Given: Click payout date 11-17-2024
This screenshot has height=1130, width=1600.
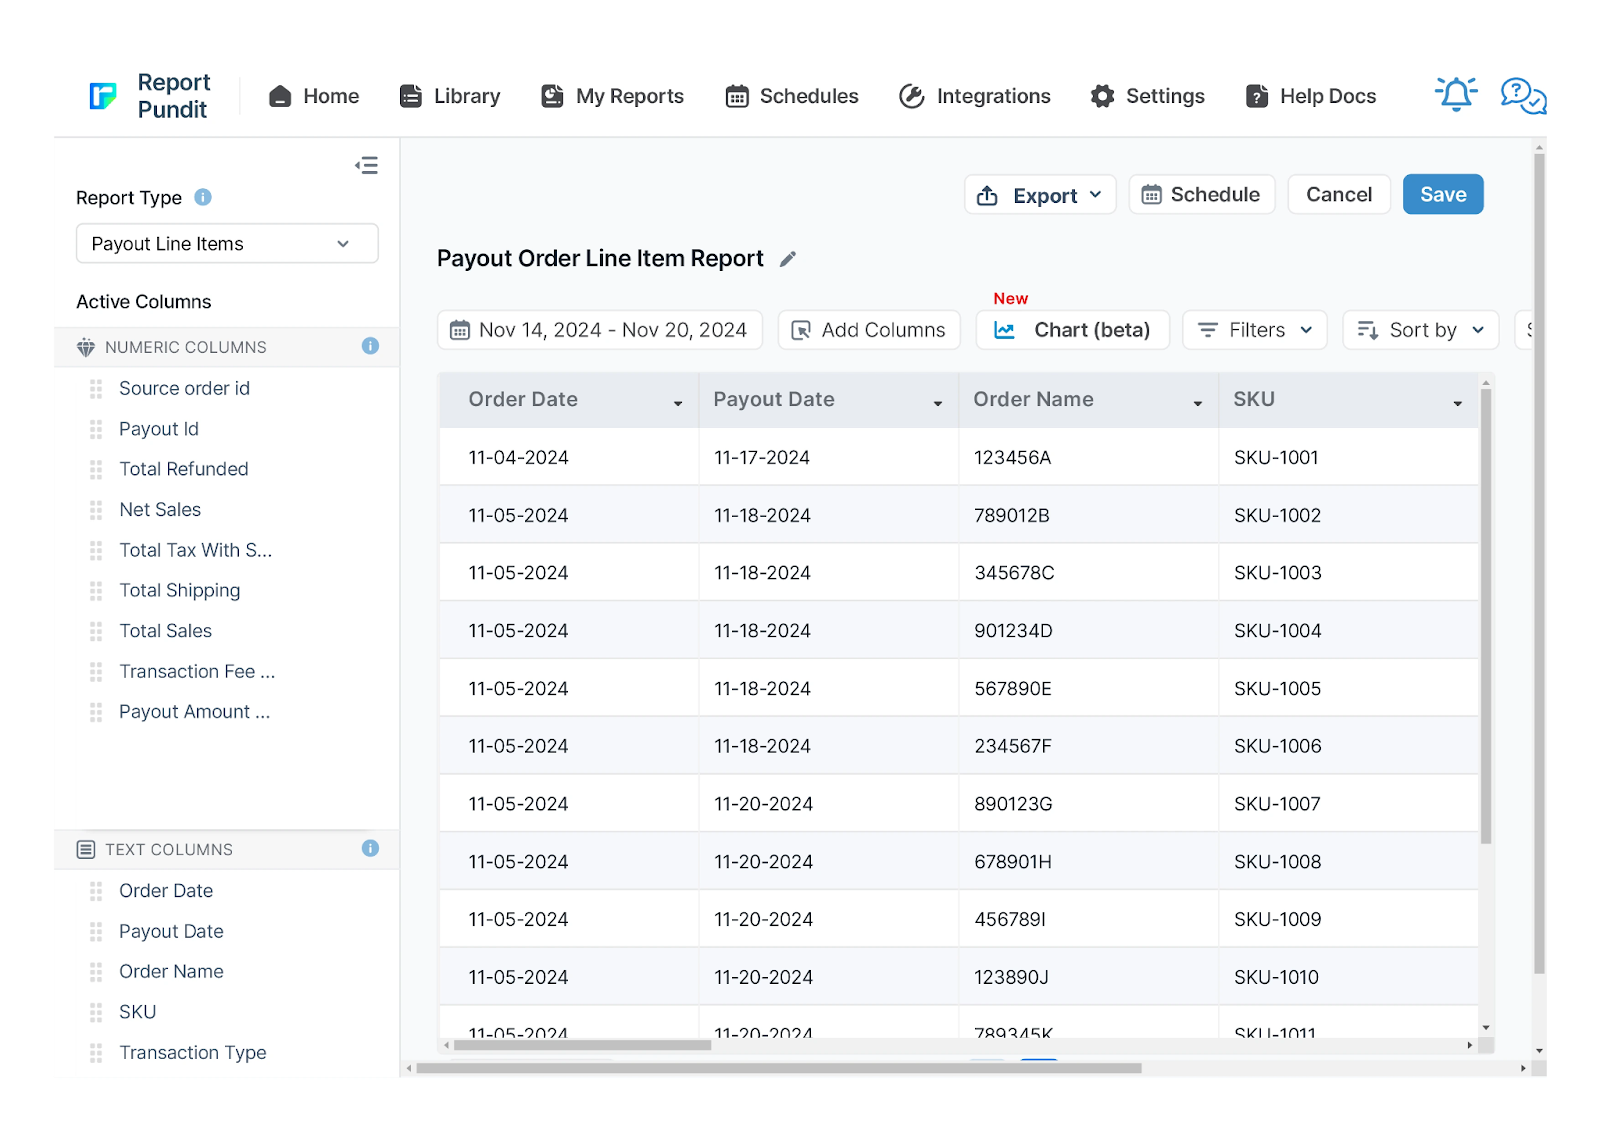Looking at the screenshot, I should [x=762, y=458].
